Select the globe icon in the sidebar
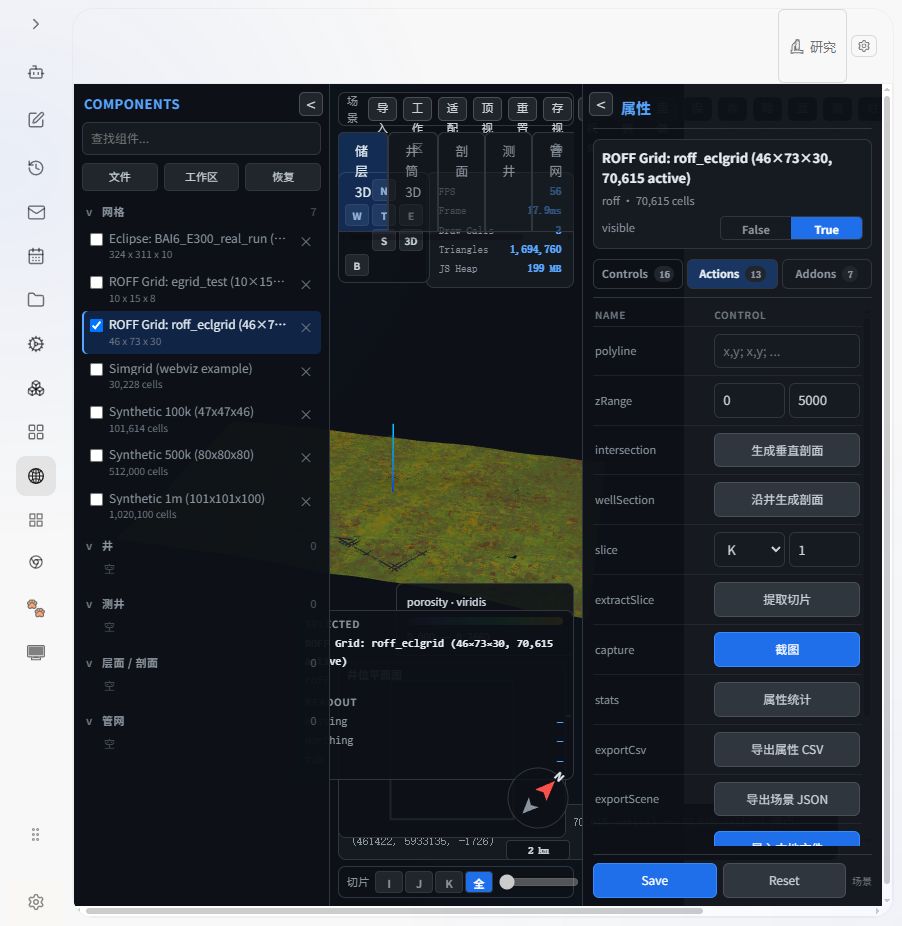Image resolution: width=902 pixels, height=926 pixels. 36,476
